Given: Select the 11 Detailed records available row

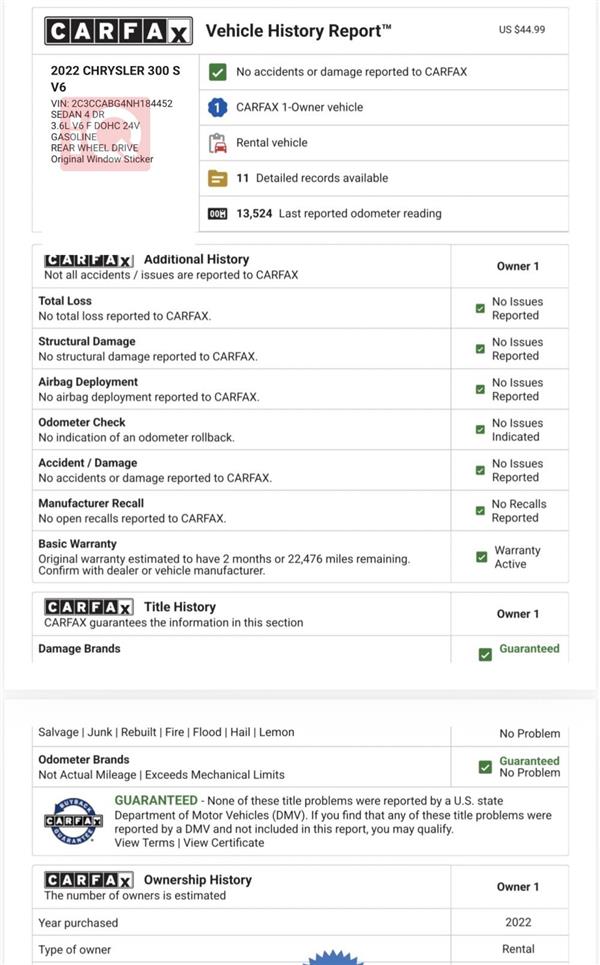Looking at the screenshot, I should (384, 178).
